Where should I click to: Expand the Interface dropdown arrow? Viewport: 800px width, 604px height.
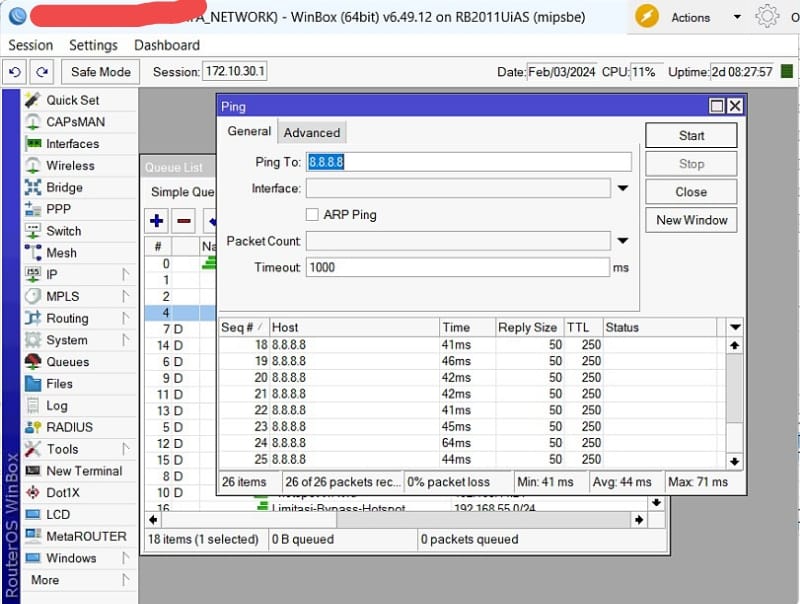click(622, 188)
